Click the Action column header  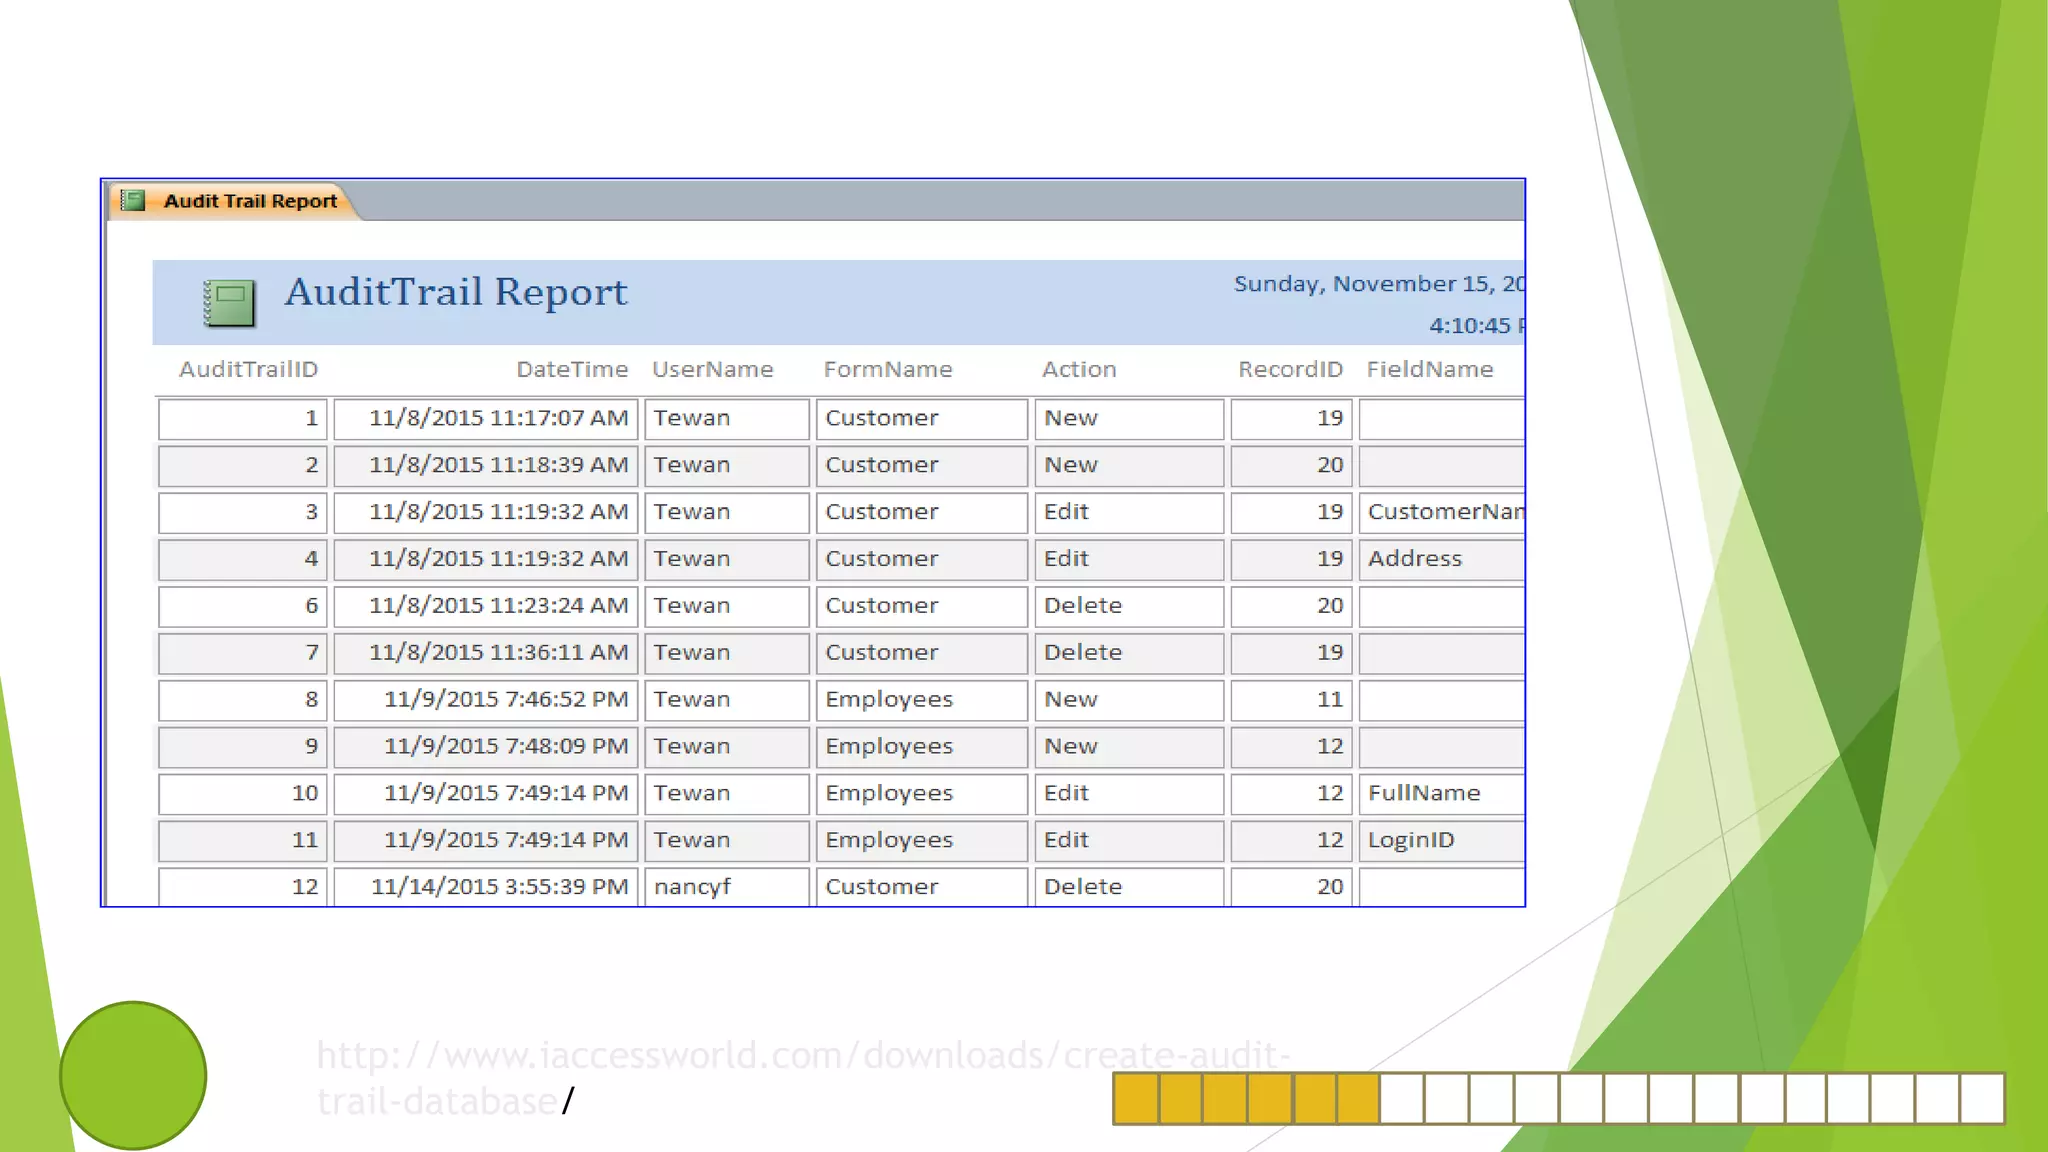(1078, 370)
